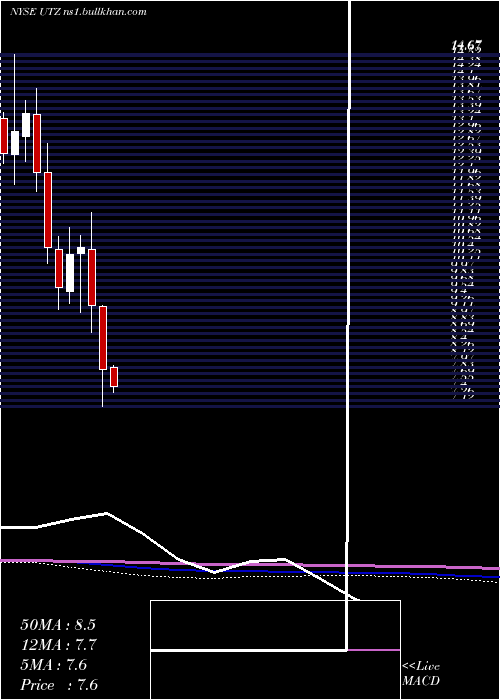Click the <<Live MACD label
Image resolution: width=500 pixels, height=700 pixels.
click(421, 674)
